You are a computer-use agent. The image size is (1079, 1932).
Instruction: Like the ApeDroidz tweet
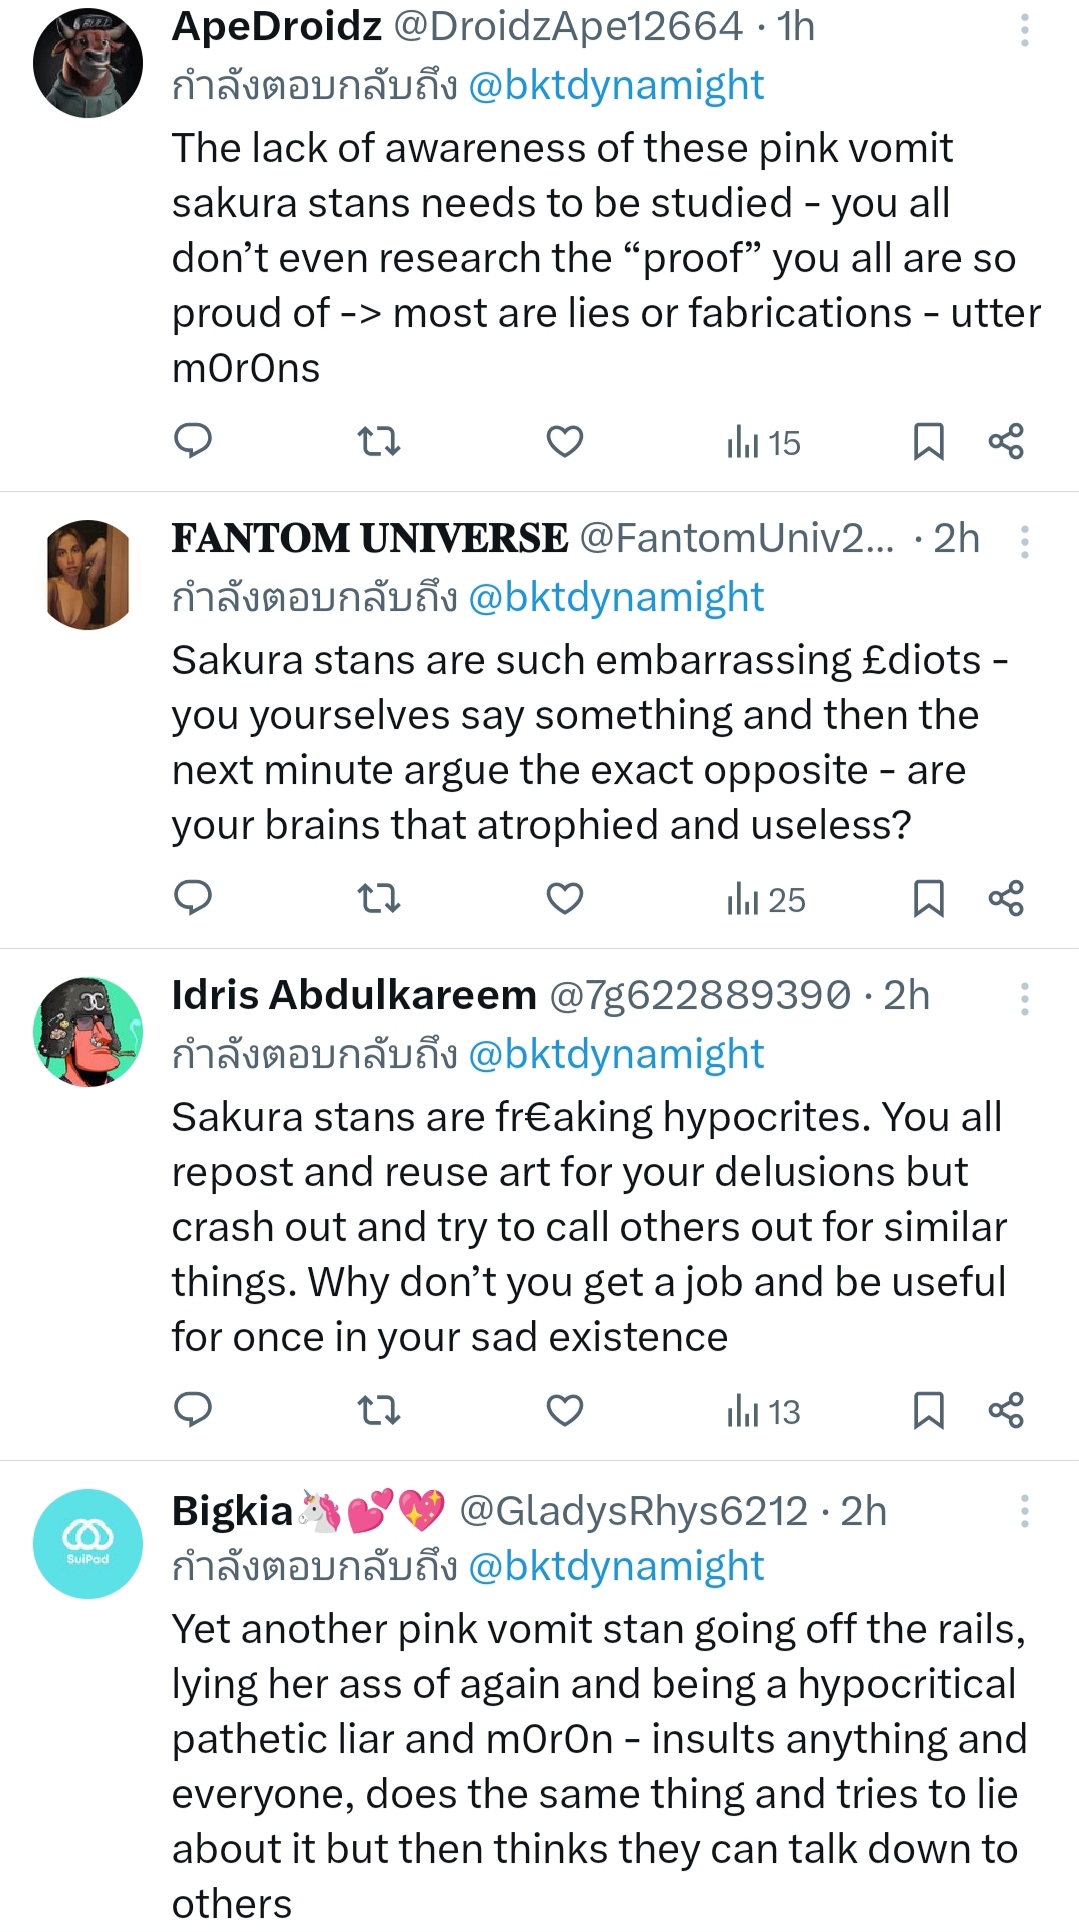tap(564, 441)
